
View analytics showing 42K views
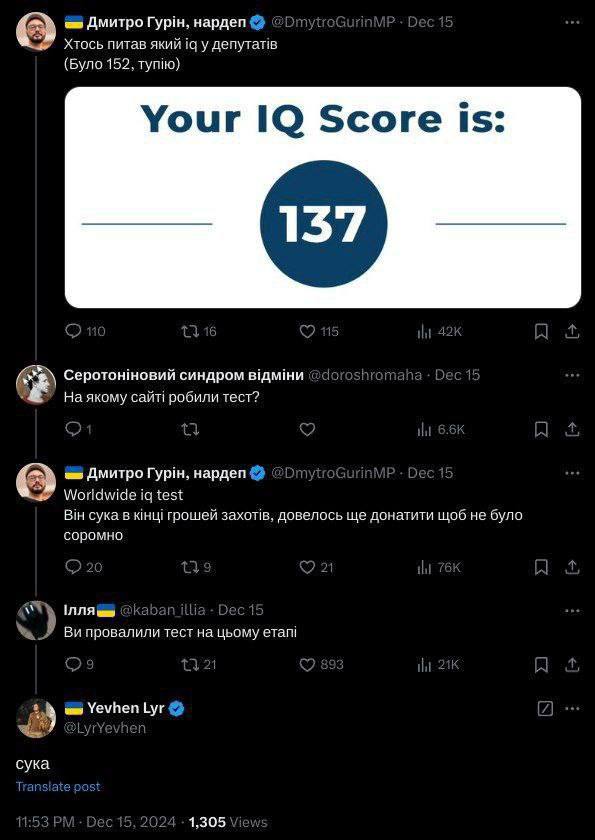(x=439, y=332)
